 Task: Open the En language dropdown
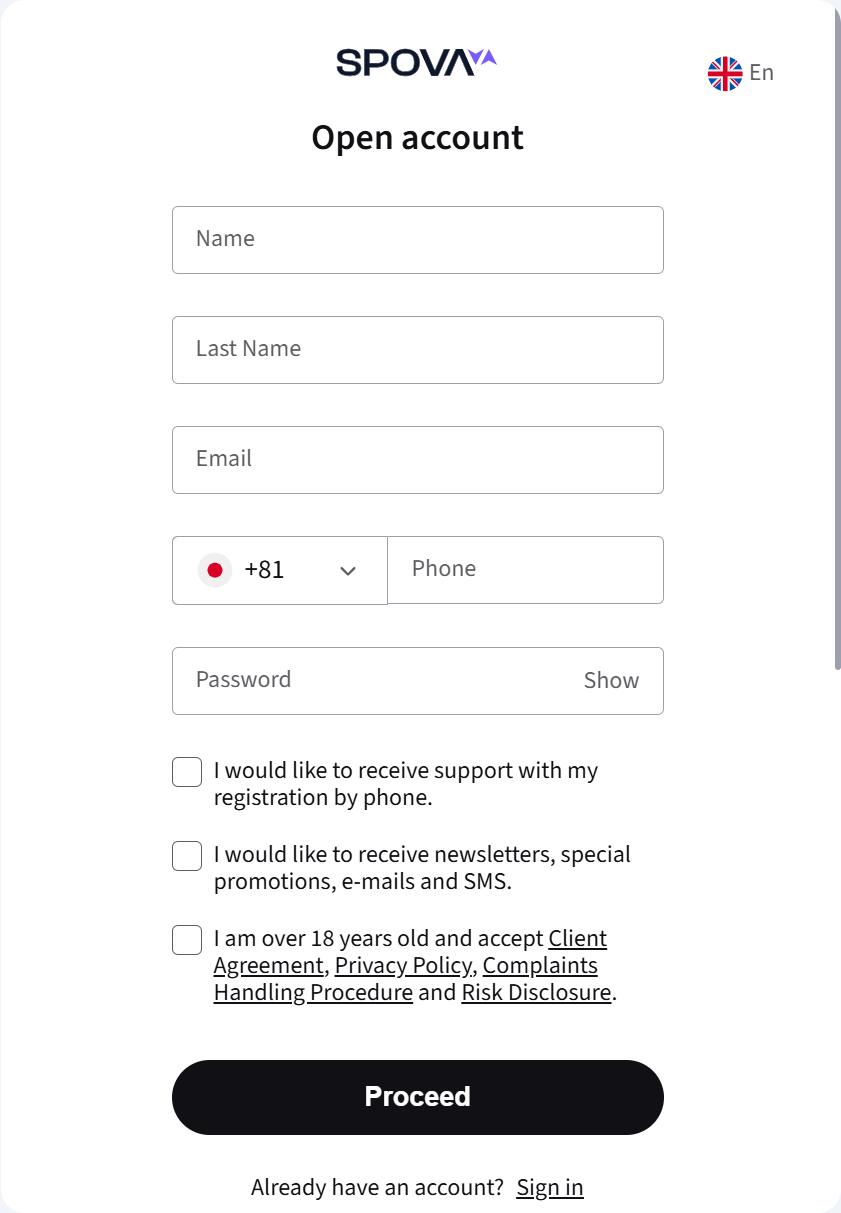tap(741, 73)
